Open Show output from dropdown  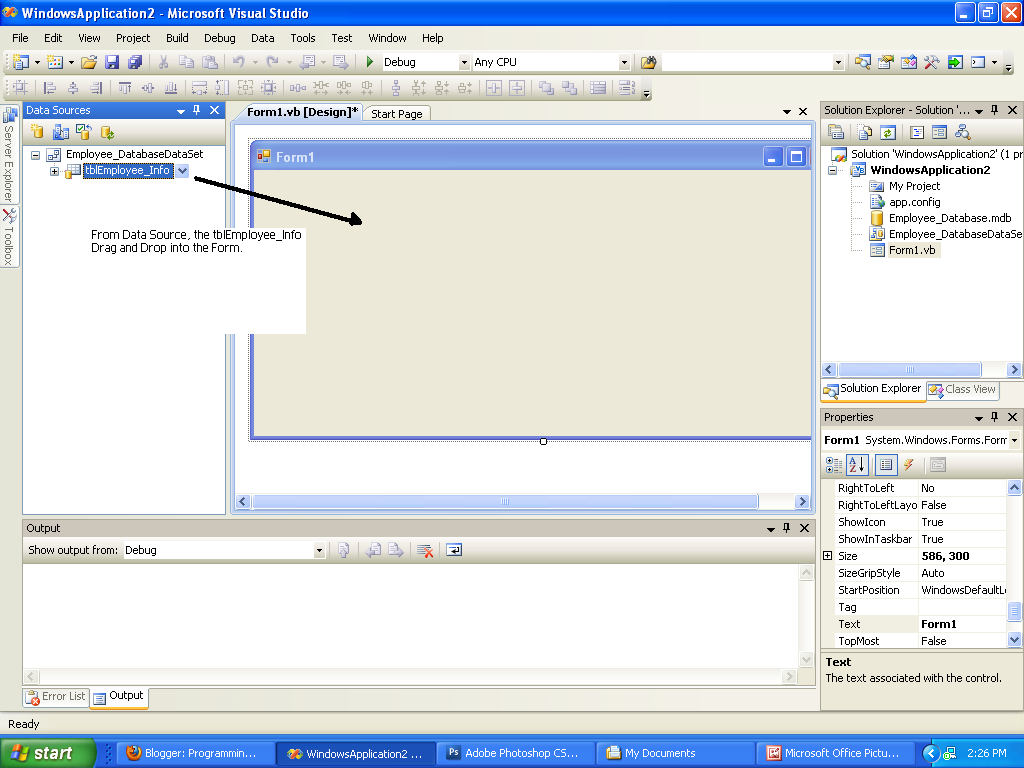point(319,551)
